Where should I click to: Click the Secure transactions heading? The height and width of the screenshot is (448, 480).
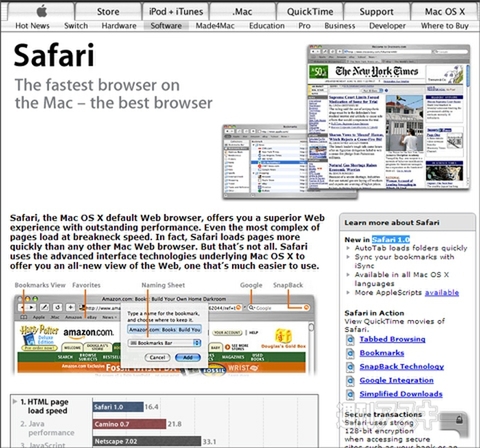tap(383, 414)
